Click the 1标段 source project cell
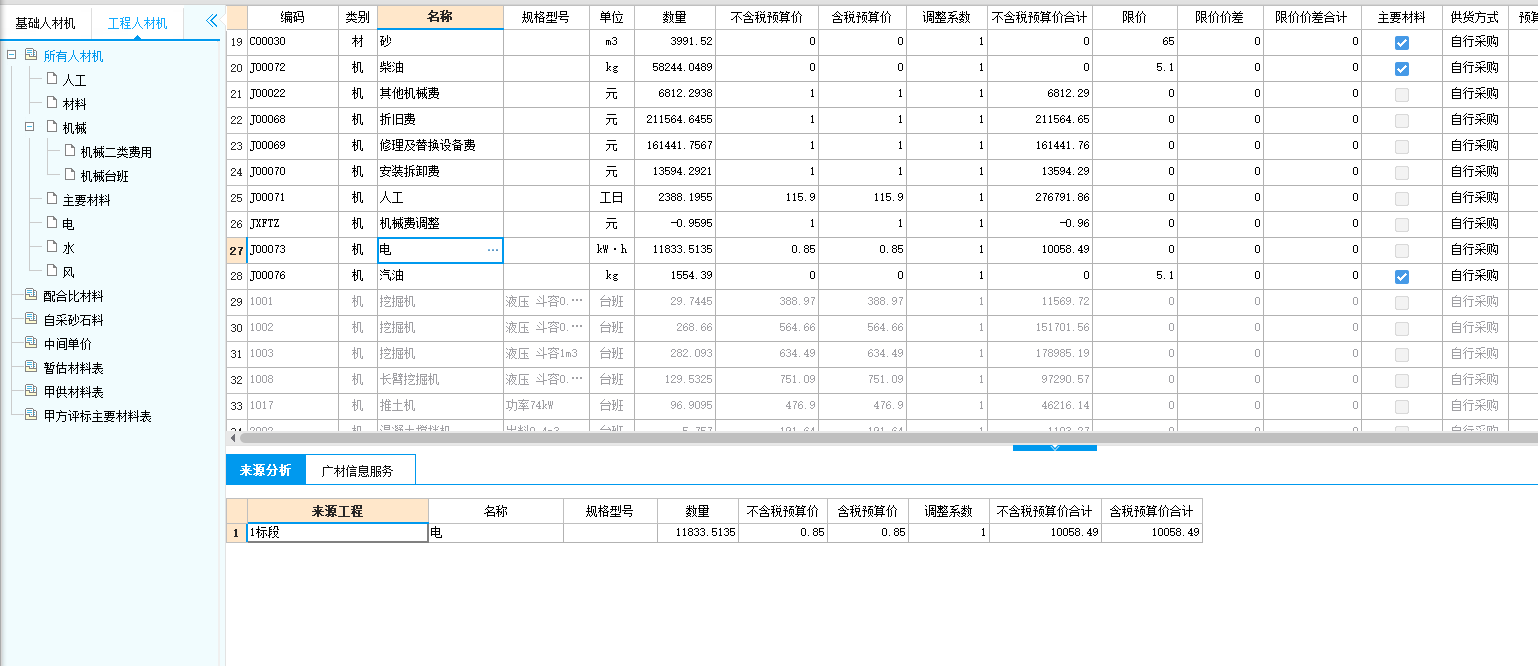Screen dimensions: 1538x666 tap(337, 533)
